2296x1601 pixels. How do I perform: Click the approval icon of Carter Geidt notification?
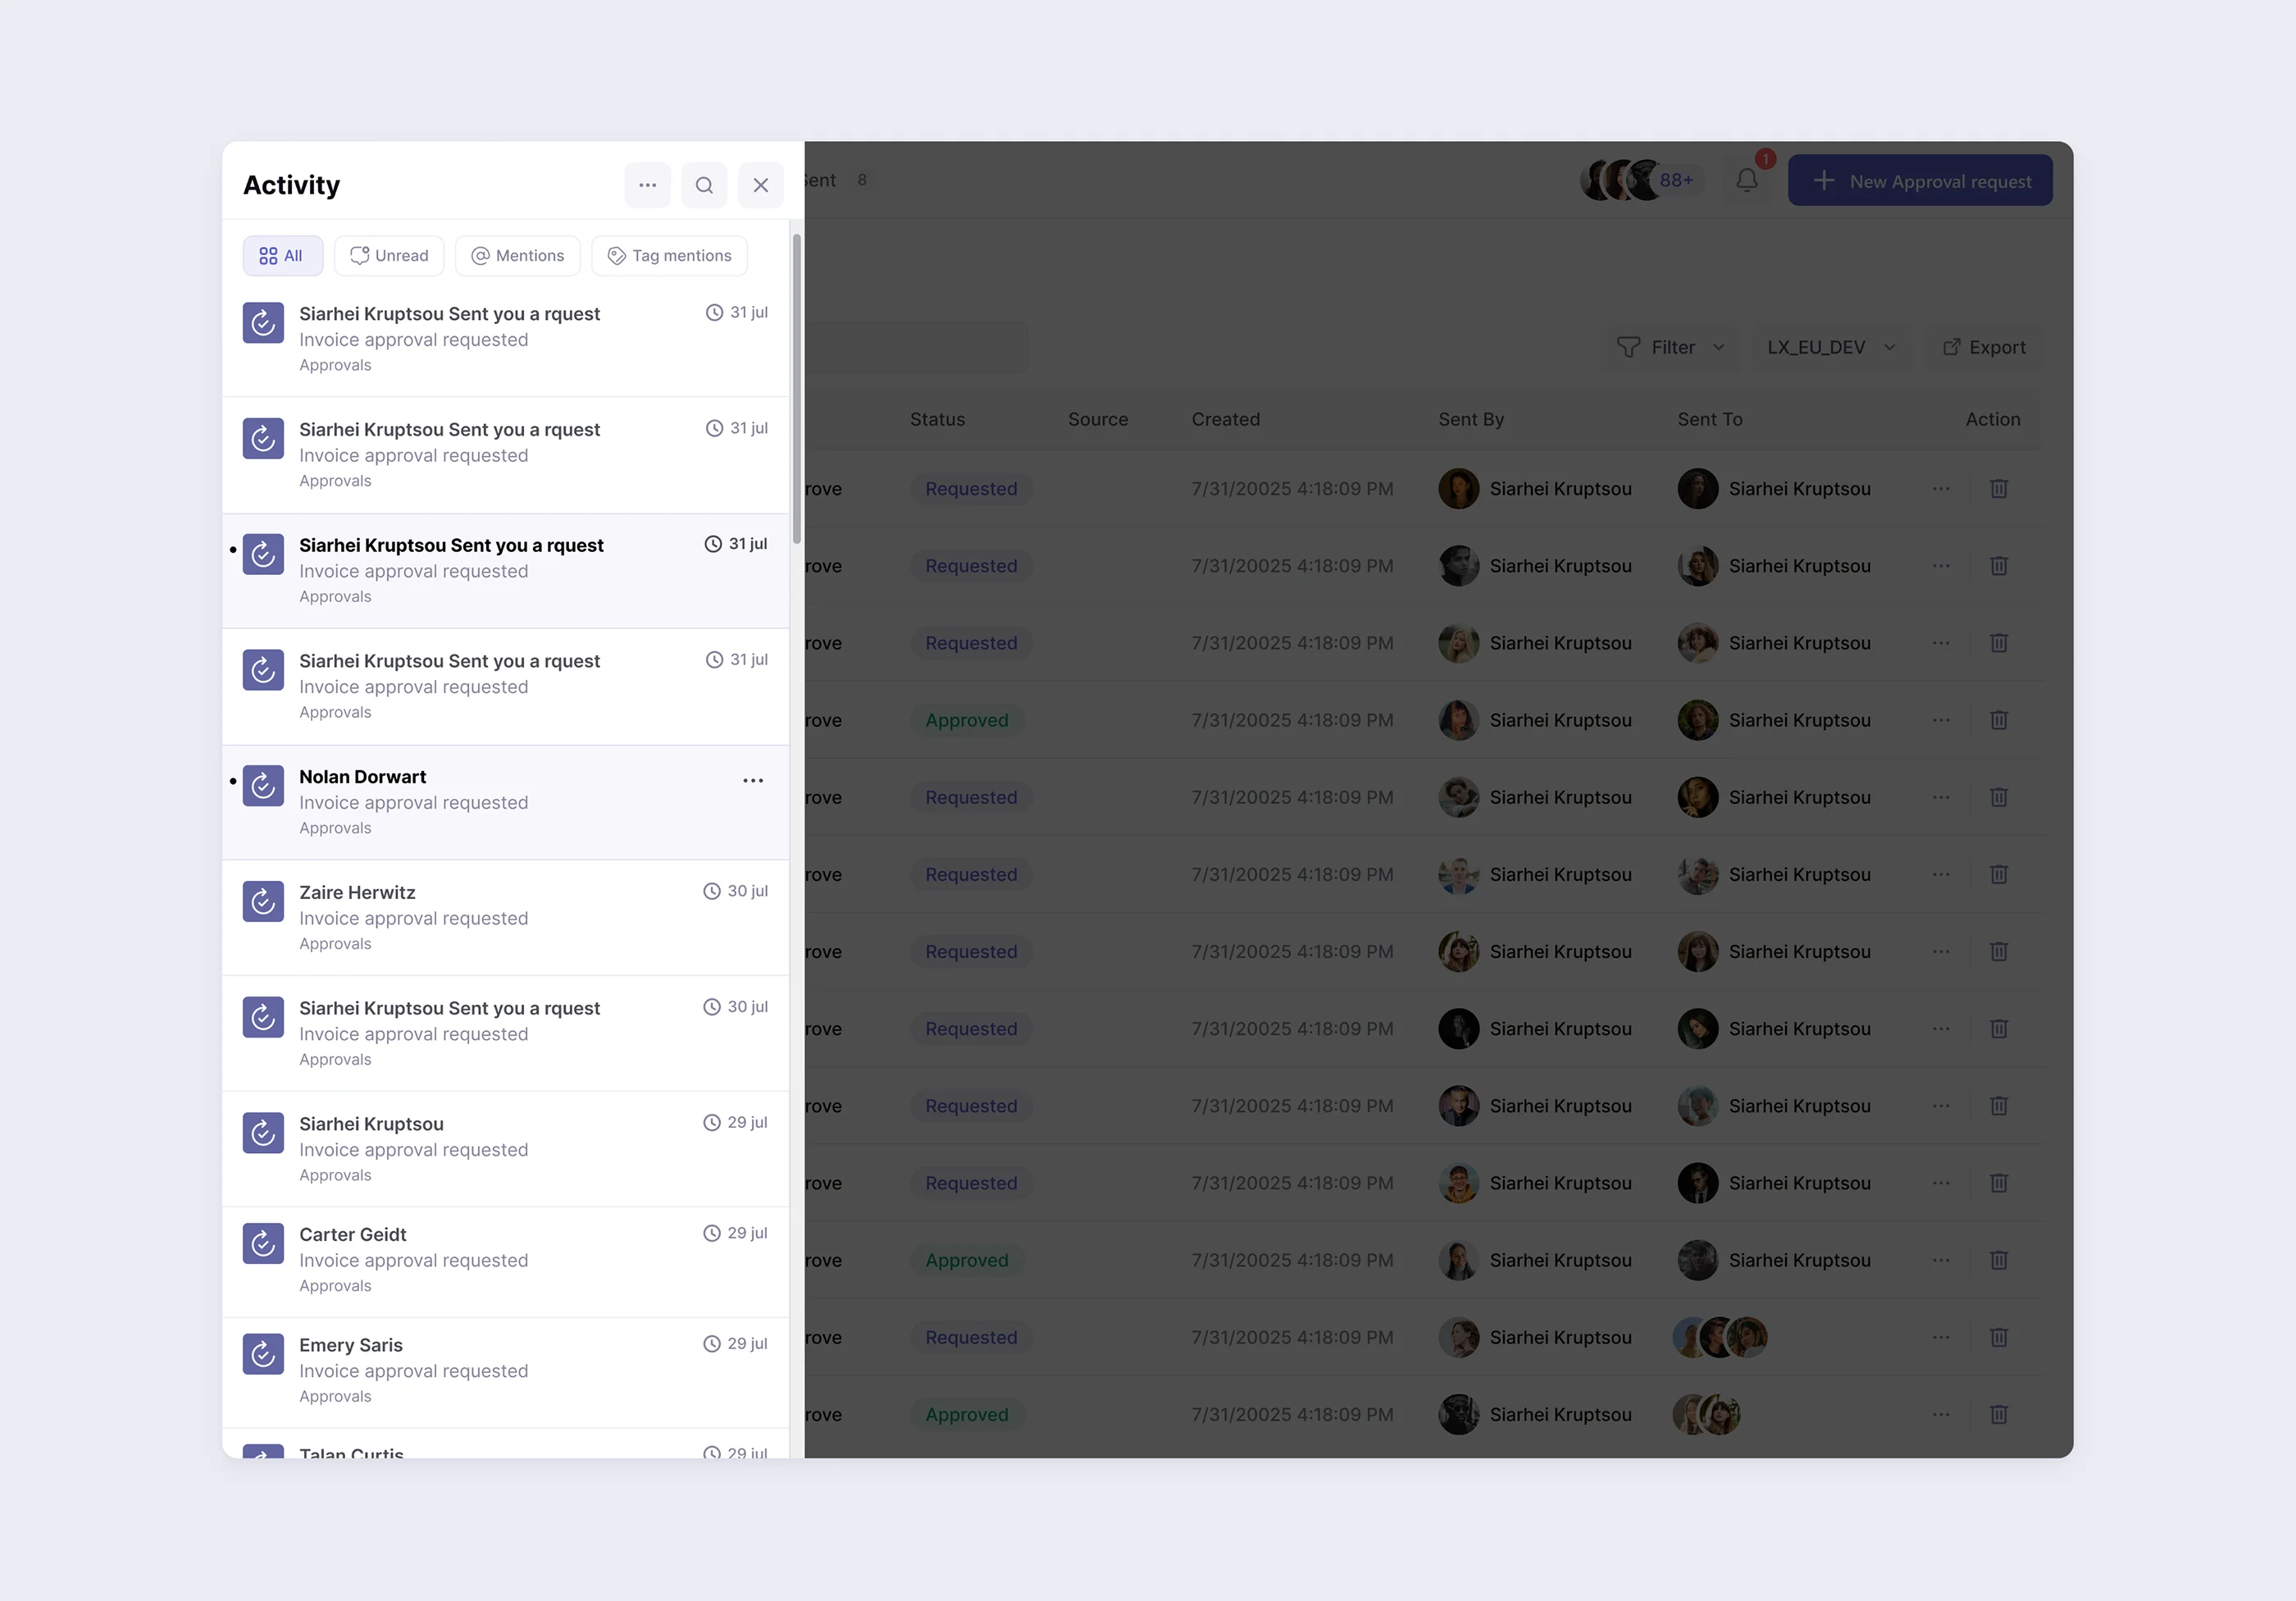pos(263,1244)
